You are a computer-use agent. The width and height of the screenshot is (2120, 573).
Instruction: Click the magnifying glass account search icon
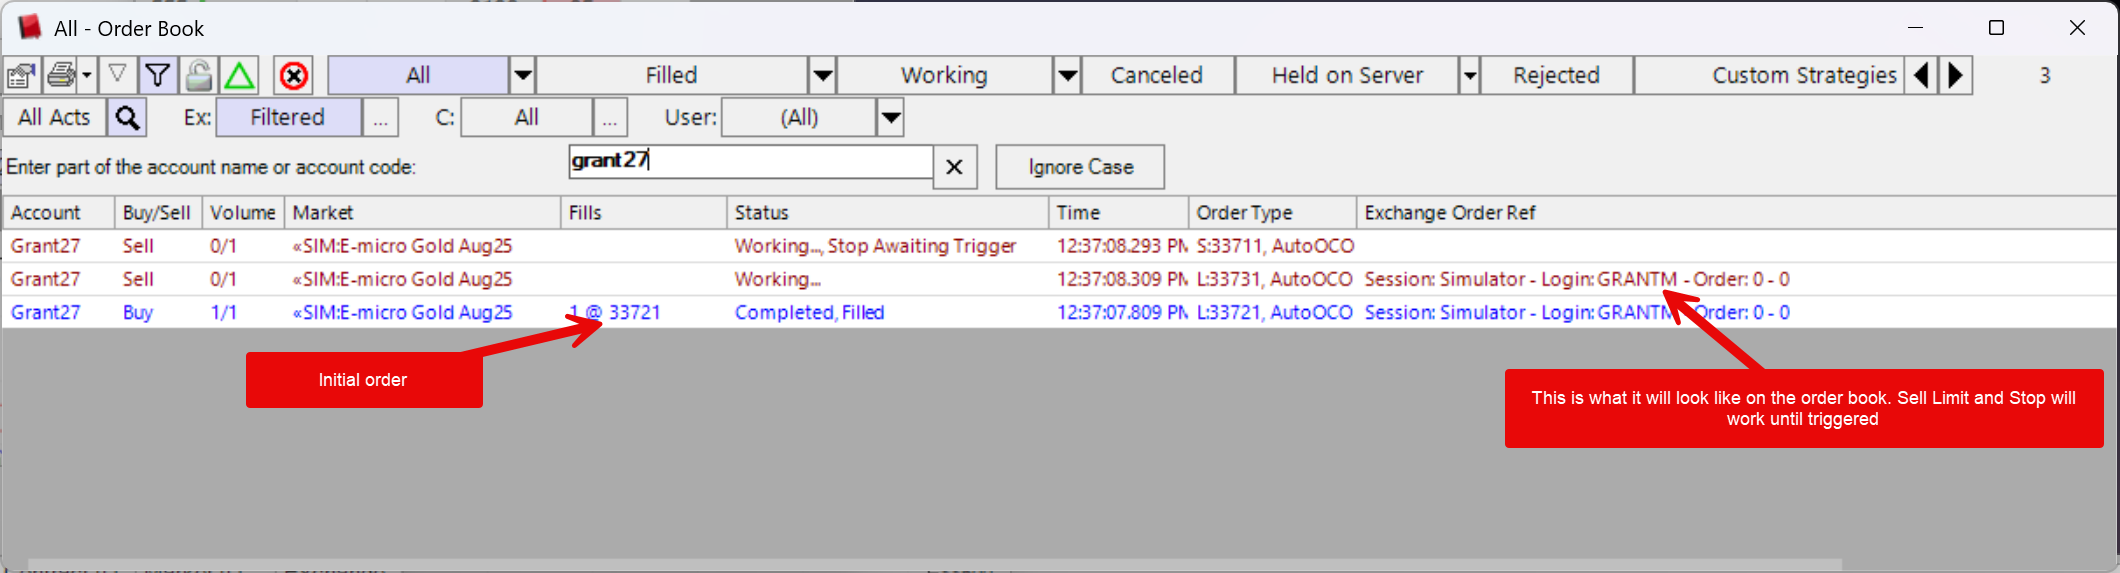(x=127, y=118)
